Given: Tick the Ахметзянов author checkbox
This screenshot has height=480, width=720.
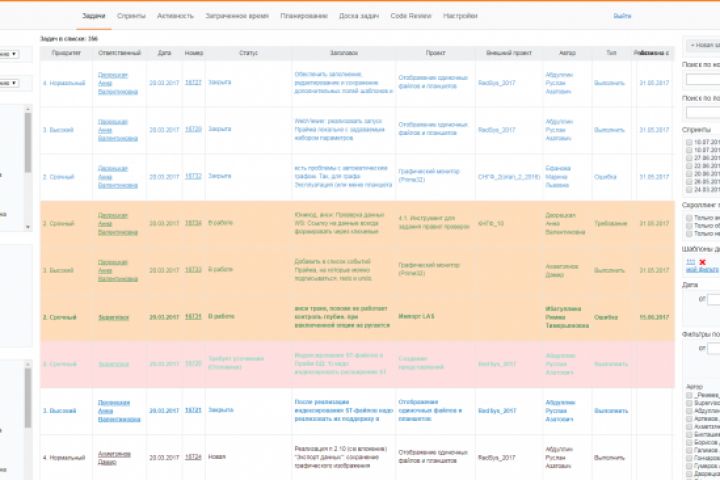Looking at the screenshot, I should coord(689,427).
